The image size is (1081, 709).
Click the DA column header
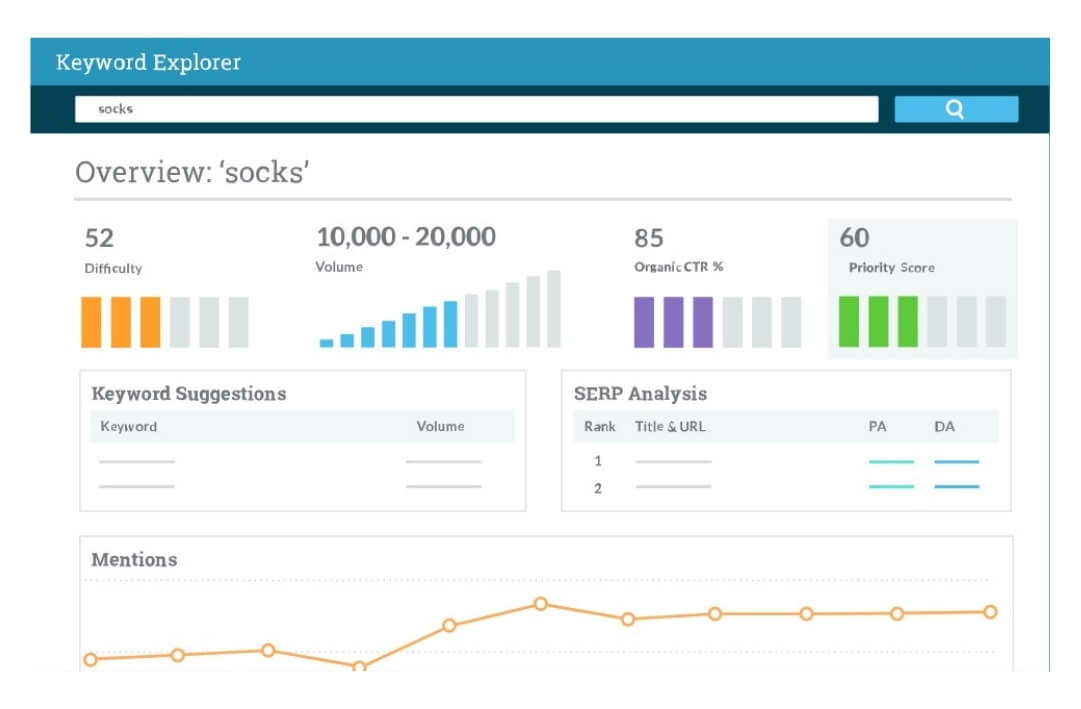(x=944, y=426)
